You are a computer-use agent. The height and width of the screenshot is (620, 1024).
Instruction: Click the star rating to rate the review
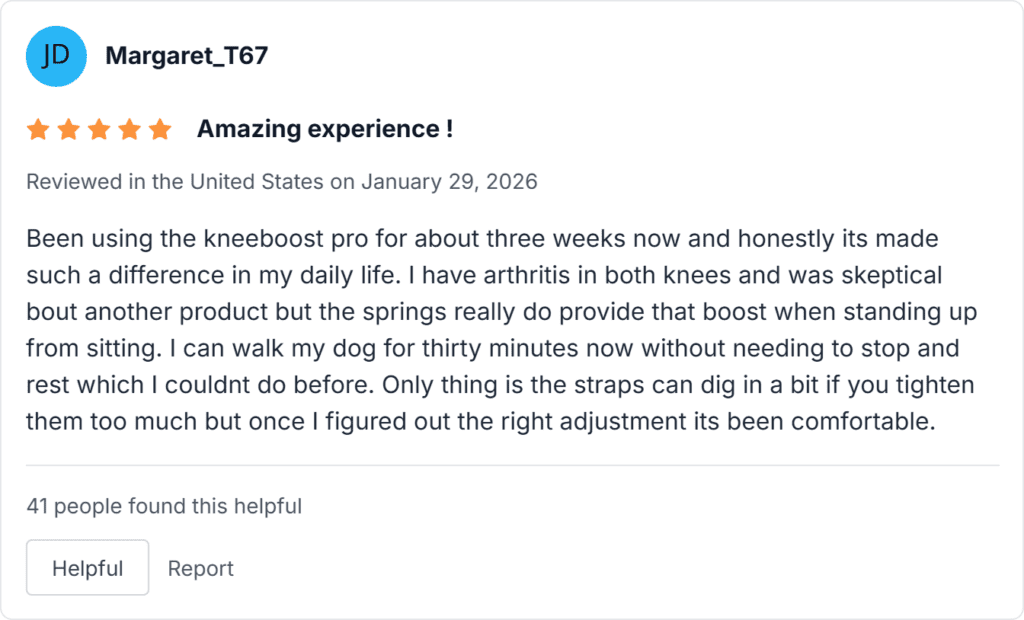99,128
